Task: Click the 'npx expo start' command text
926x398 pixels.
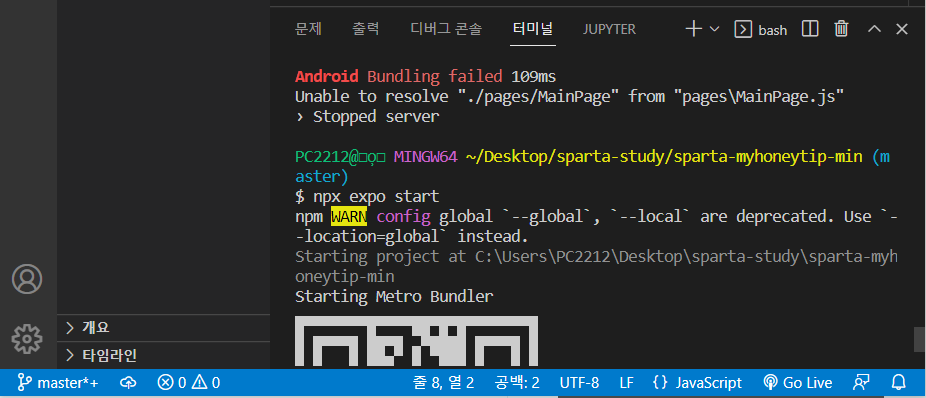Action: 376,196
